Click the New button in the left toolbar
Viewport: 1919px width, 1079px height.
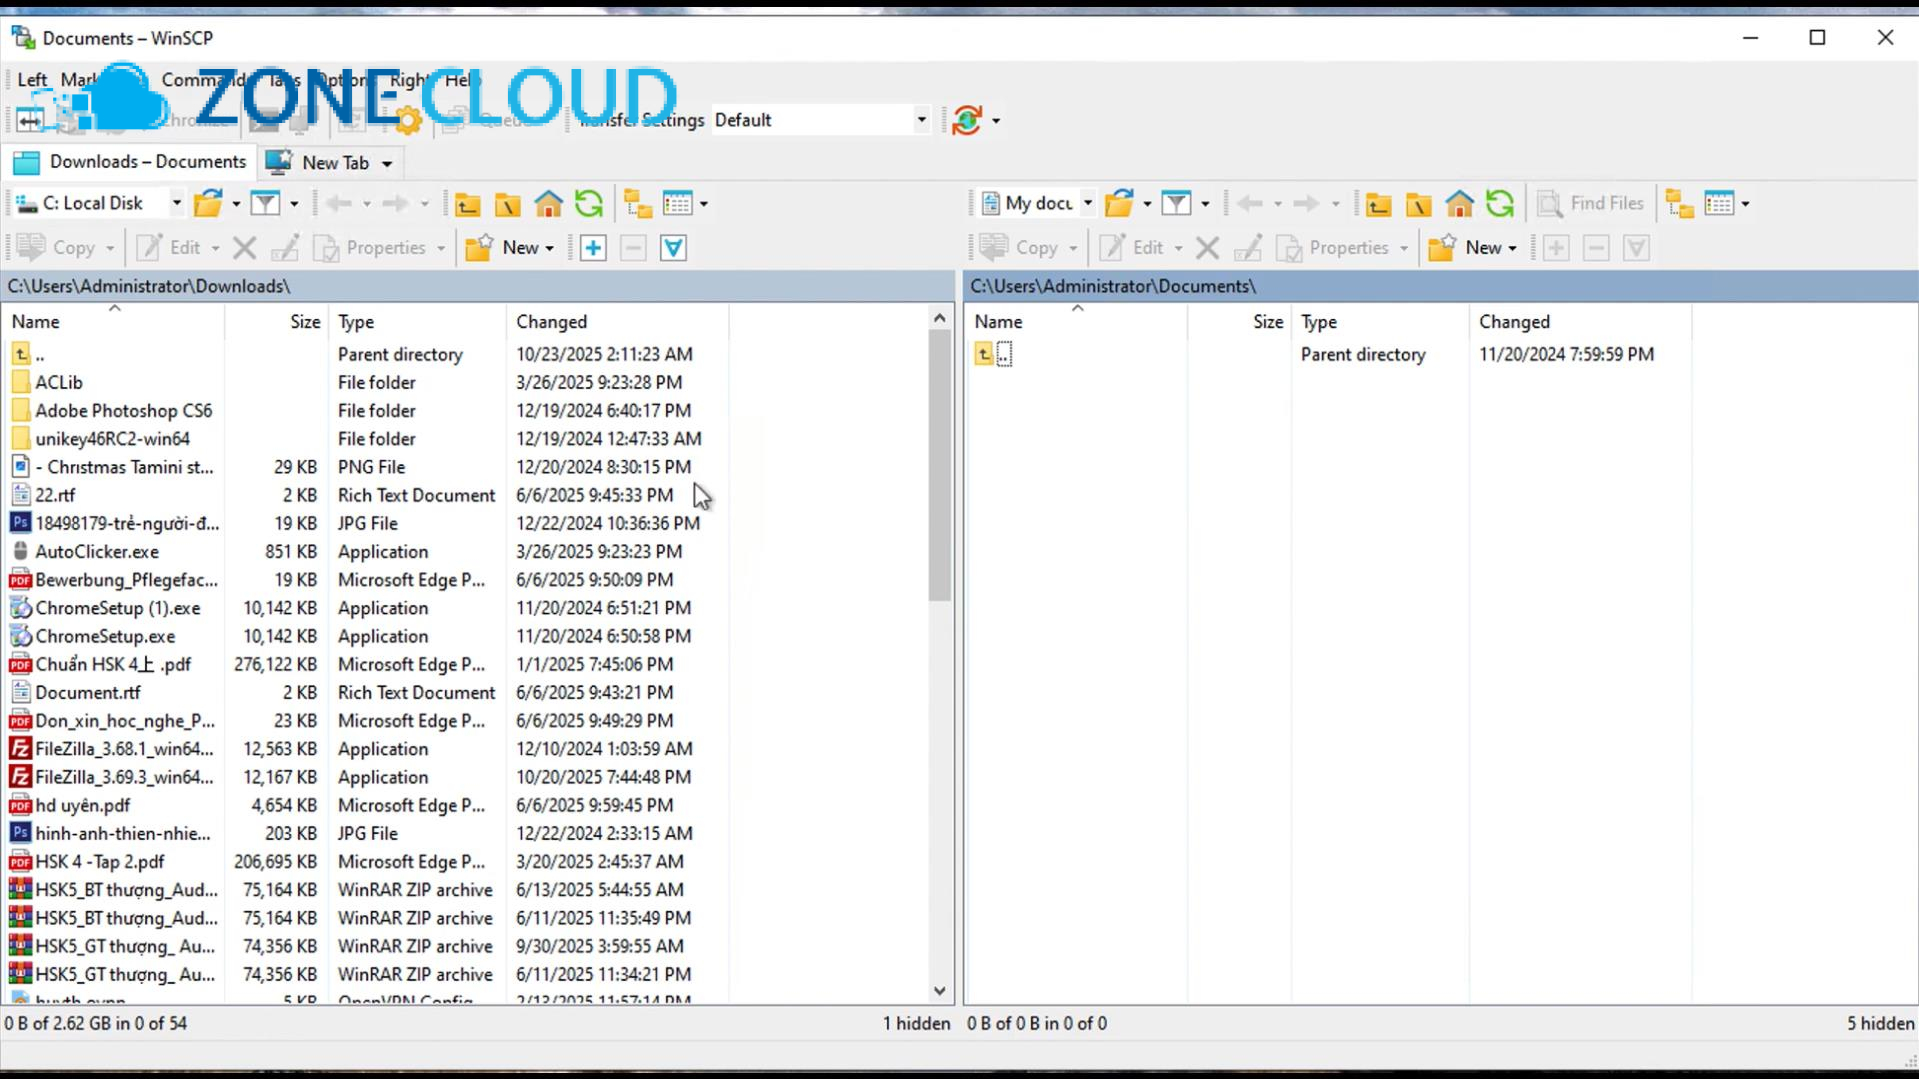(510, 247)
